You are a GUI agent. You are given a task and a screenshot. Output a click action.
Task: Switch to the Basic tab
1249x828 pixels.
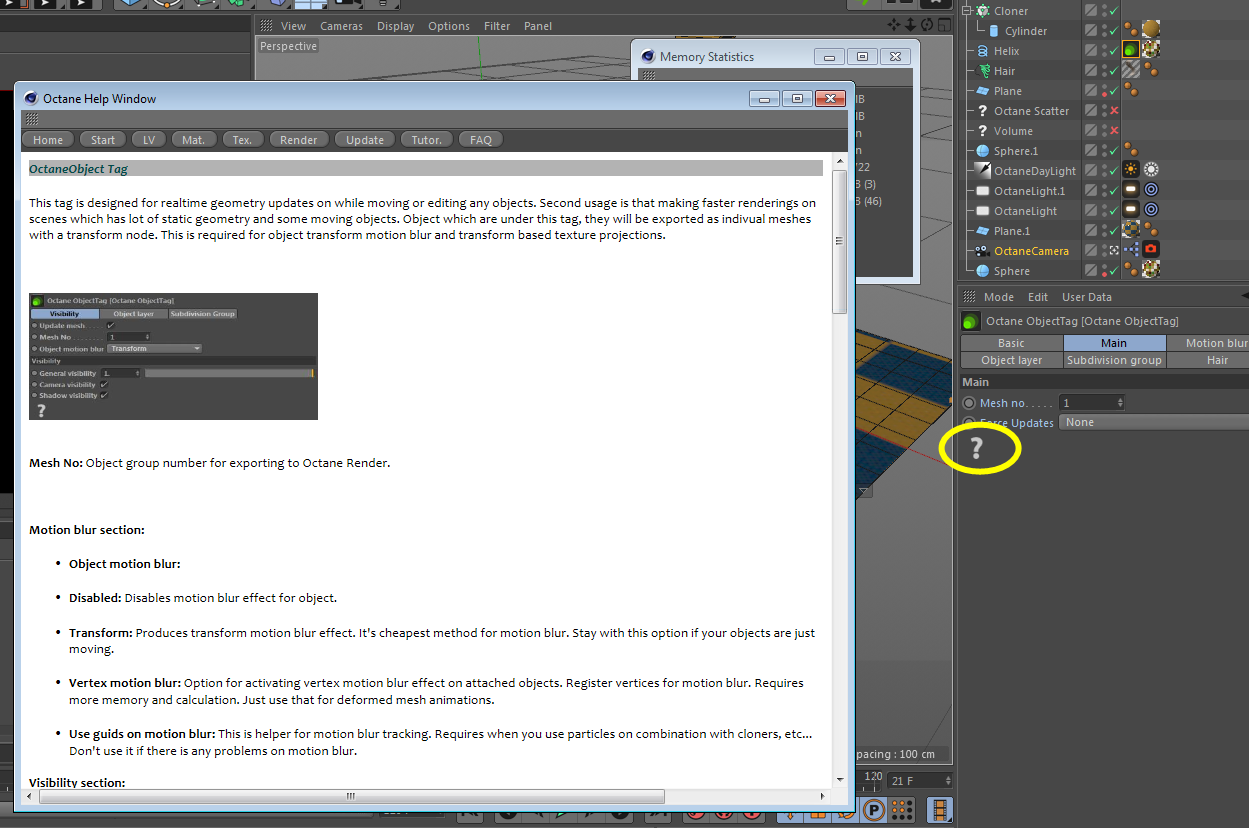(1011, 343)
